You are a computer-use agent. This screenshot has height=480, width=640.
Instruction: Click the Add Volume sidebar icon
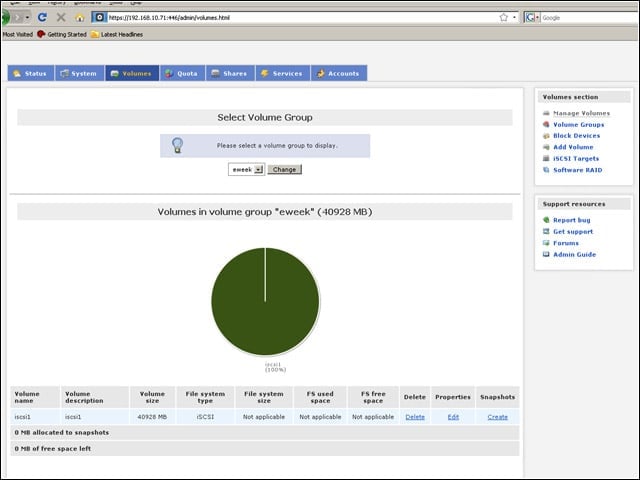[x=546, y=147]
